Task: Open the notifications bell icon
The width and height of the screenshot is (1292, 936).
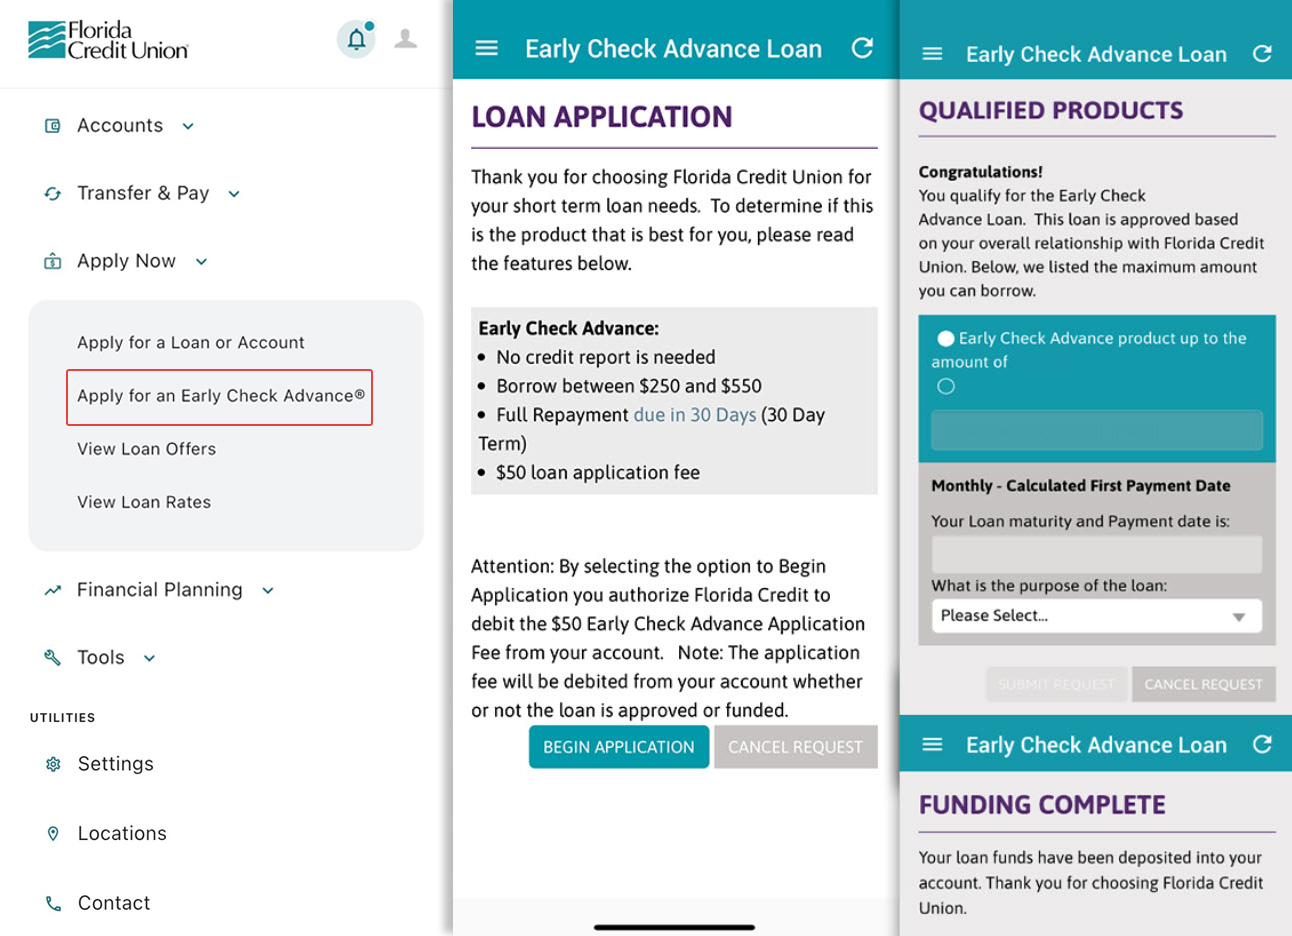Action: 356,40
